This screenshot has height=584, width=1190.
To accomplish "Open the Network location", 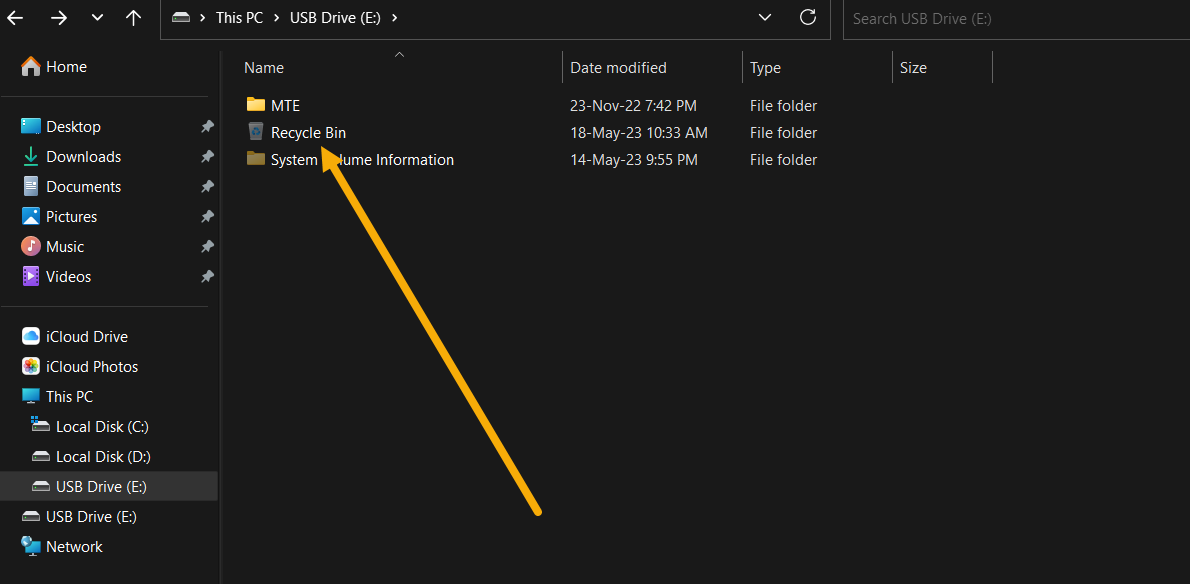I will click(75, 546).
